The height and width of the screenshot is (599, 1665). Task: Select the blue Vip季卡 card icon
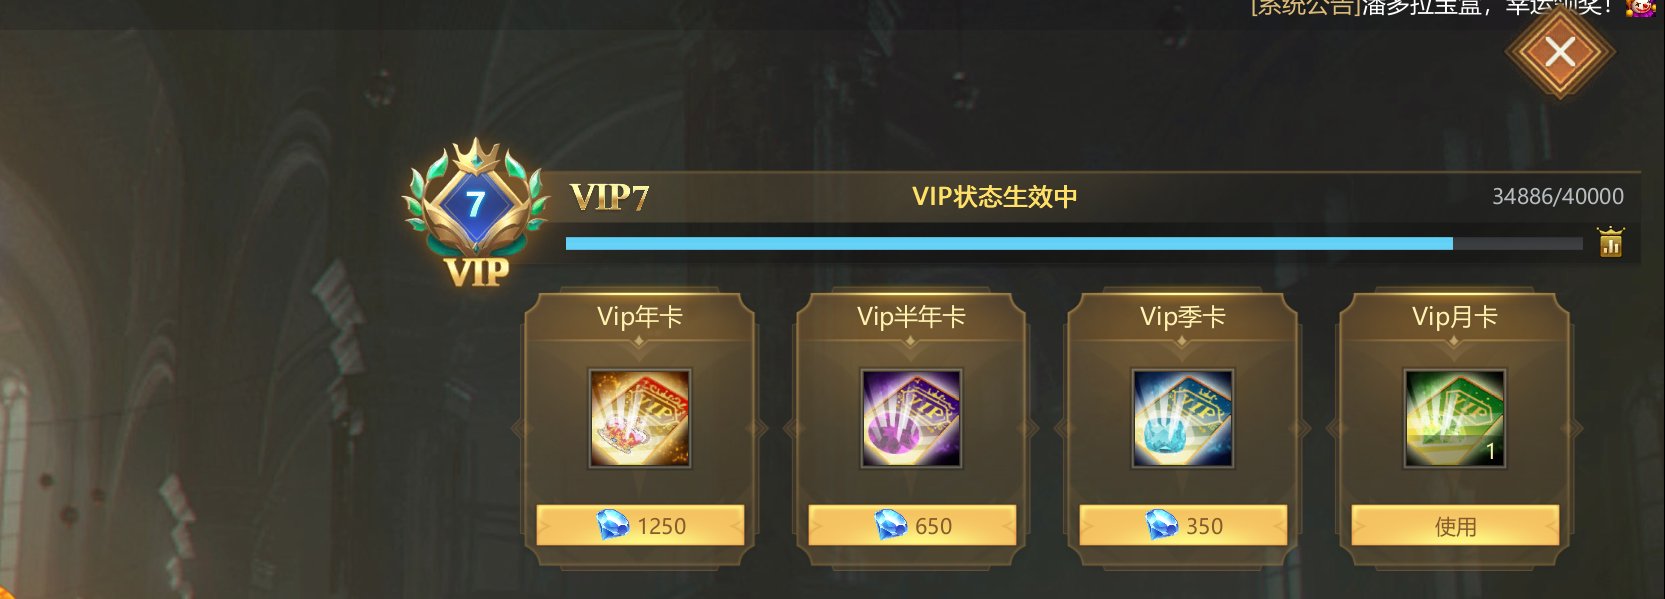(1182, 418)
